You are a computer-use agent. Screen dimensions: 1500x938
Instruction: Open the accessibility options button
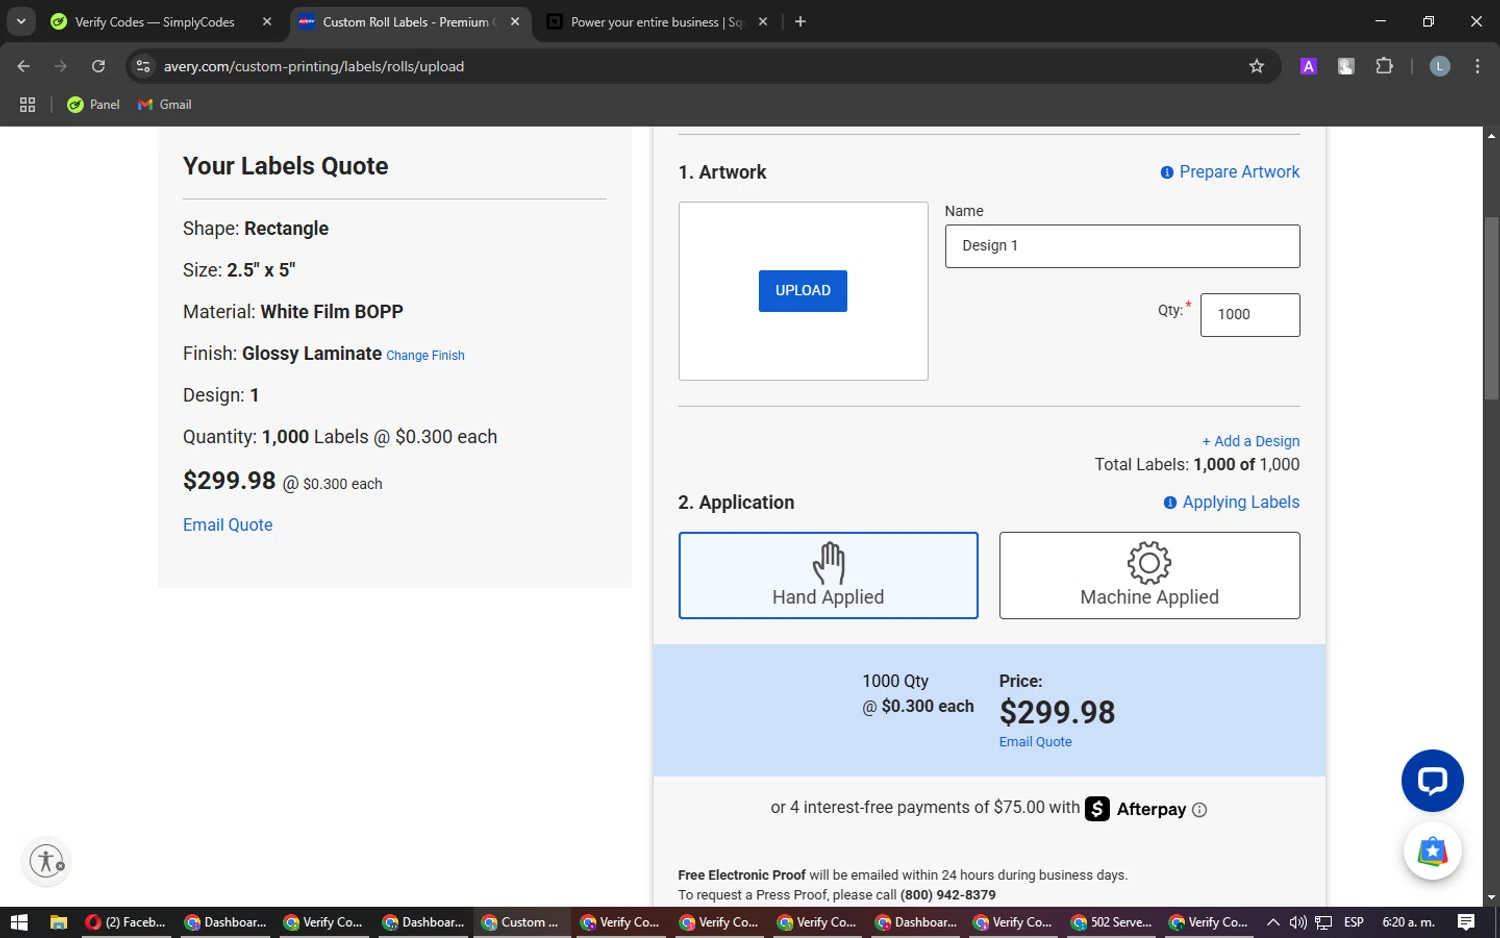[47, 861]
